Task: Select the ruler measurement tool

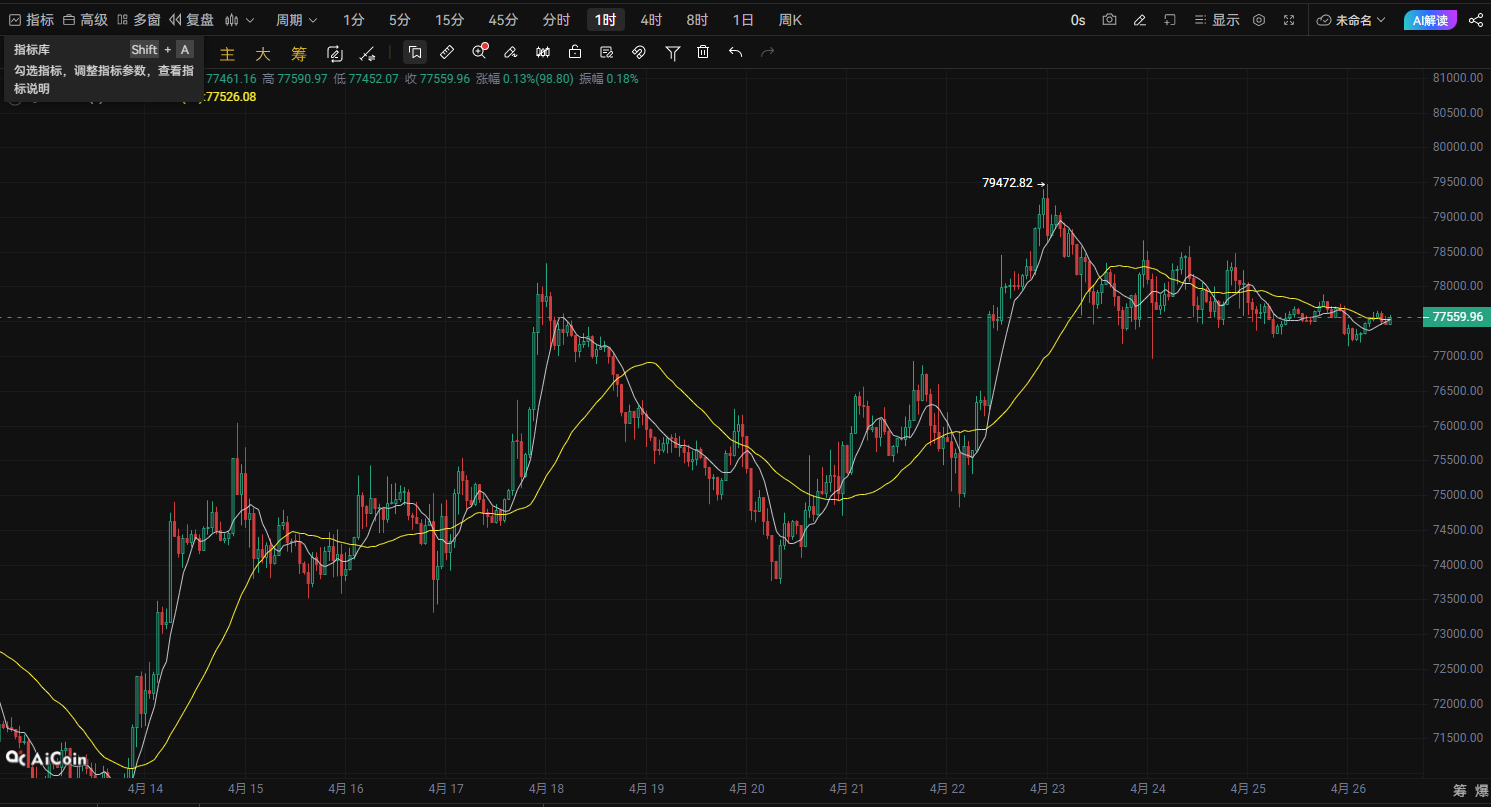Action: (x=447, y=52)
